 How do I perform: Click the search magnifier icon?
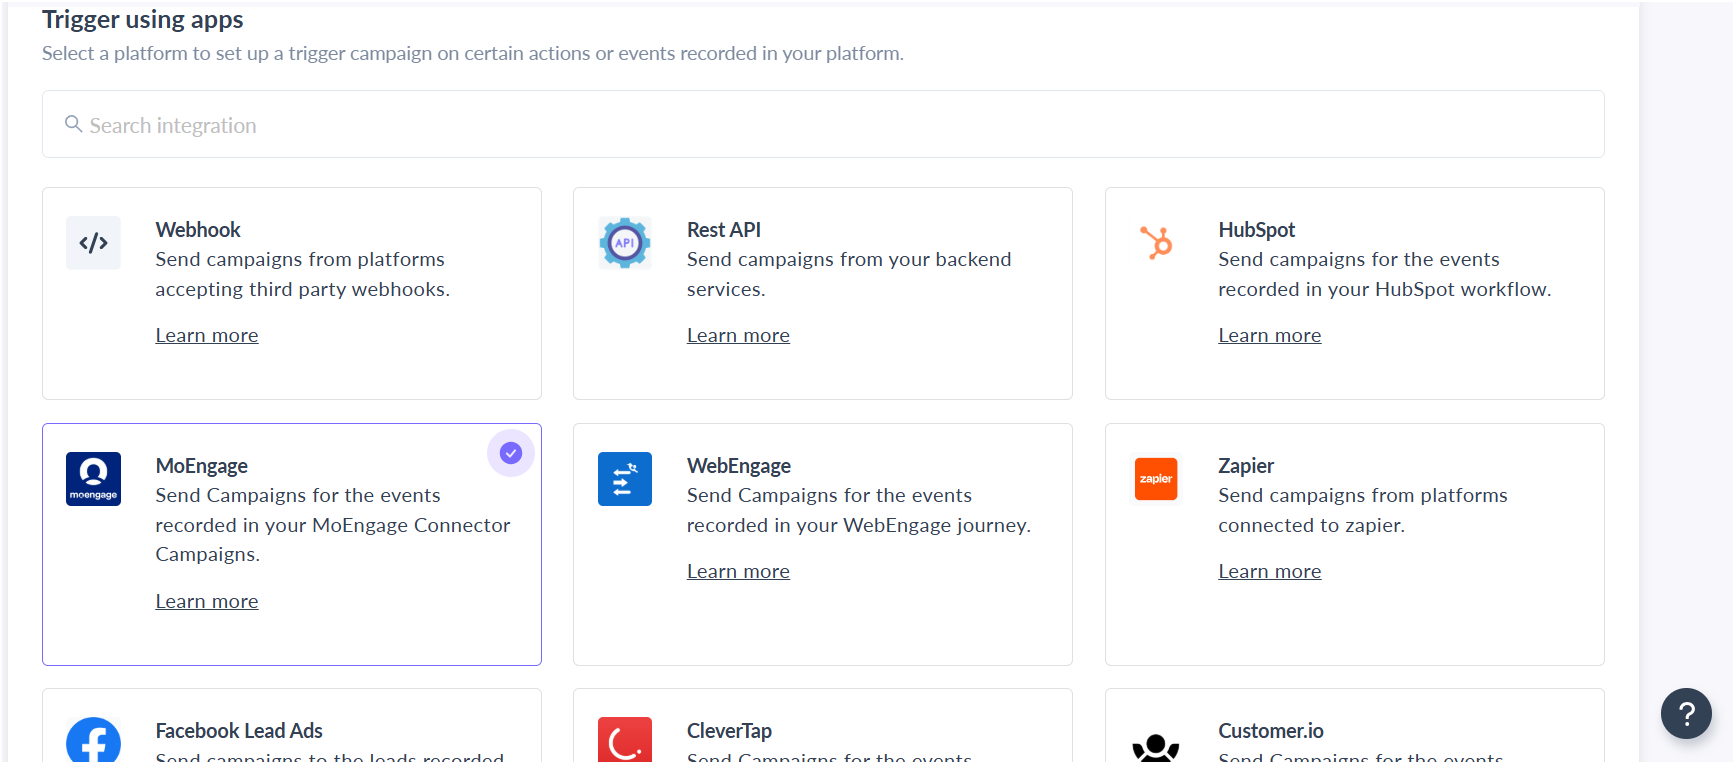pos(73,124)
